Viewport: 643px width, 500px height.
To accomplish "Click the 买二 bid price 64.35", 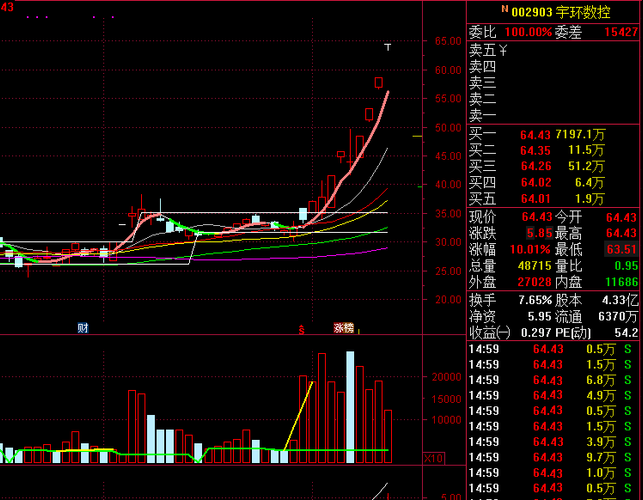I will point(535,151).
